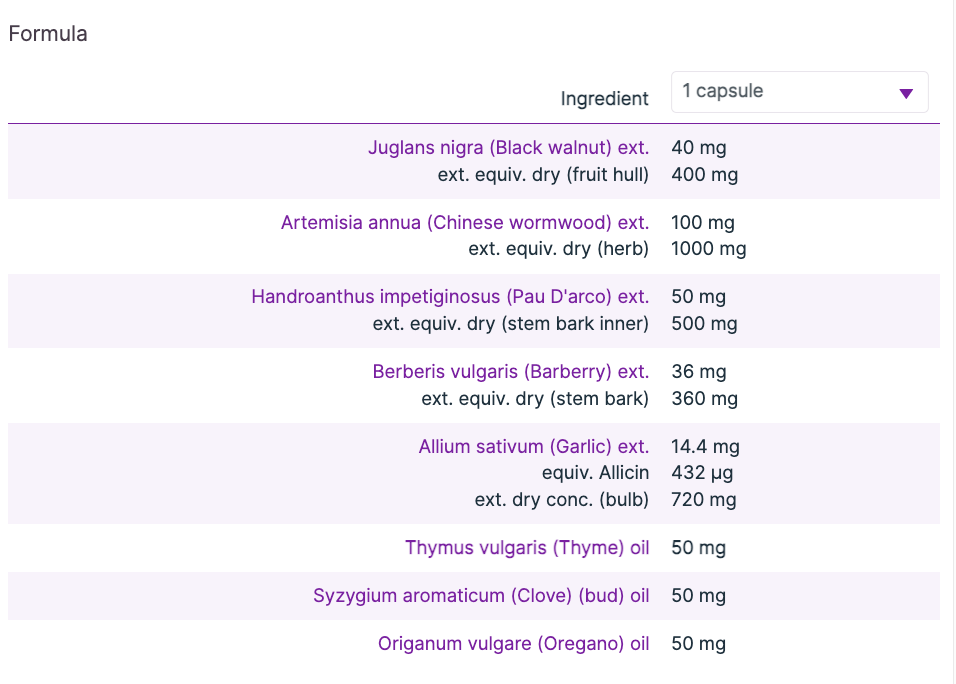Click the 14.4 mg garlic extract amount
Screen dimensions: 956x684
tap(705, 447)
